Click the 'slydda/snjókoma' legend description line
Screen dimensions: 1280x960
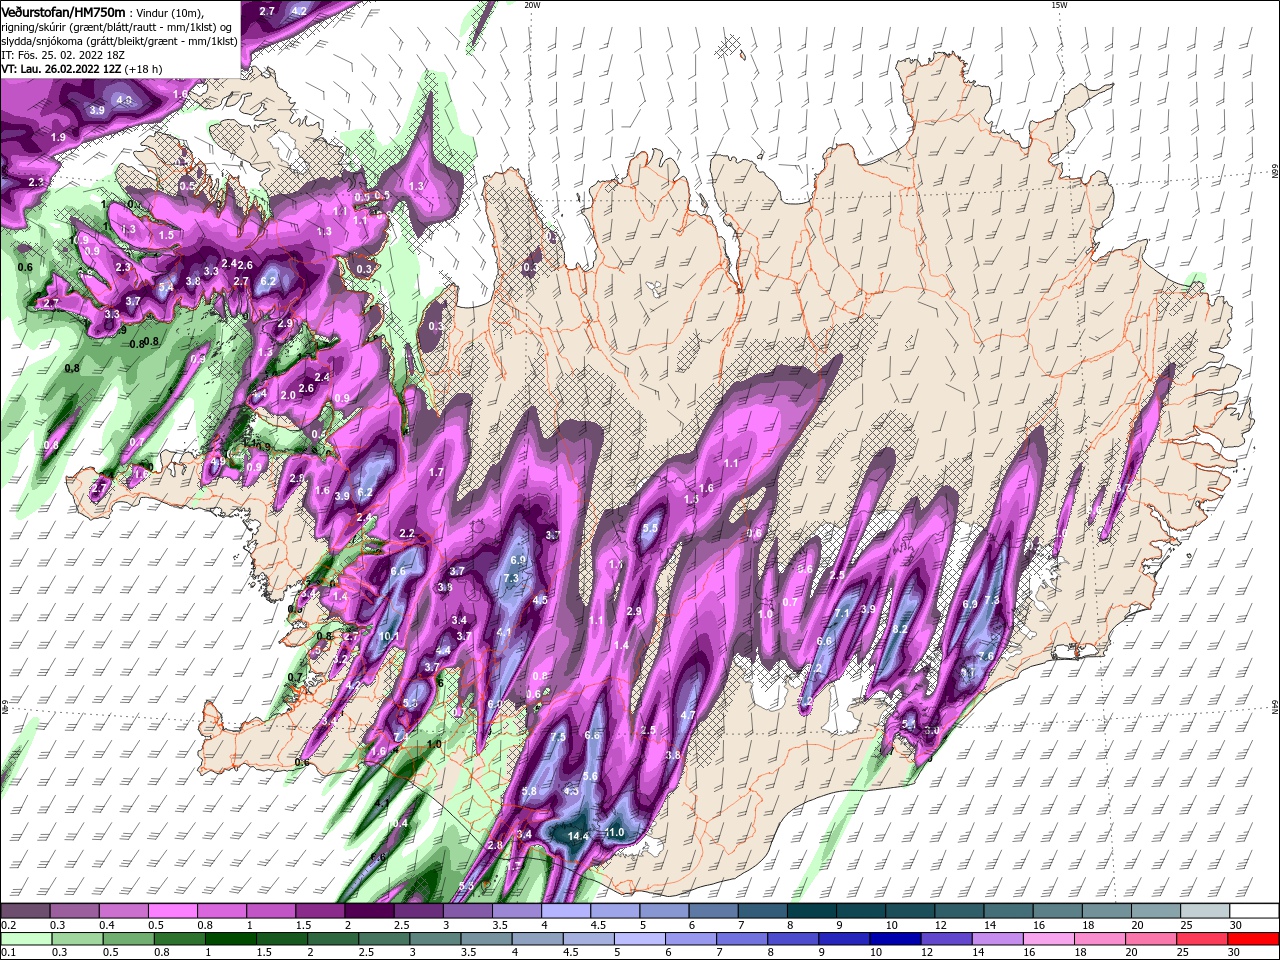coord(118,41)
